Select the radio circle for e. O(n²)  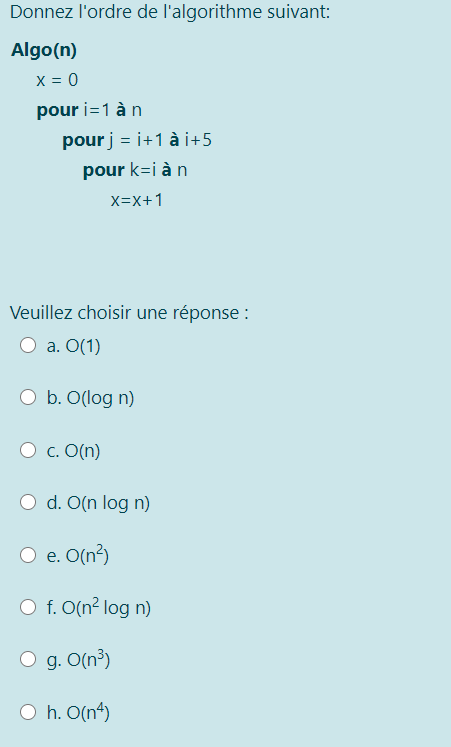[28, 555]
